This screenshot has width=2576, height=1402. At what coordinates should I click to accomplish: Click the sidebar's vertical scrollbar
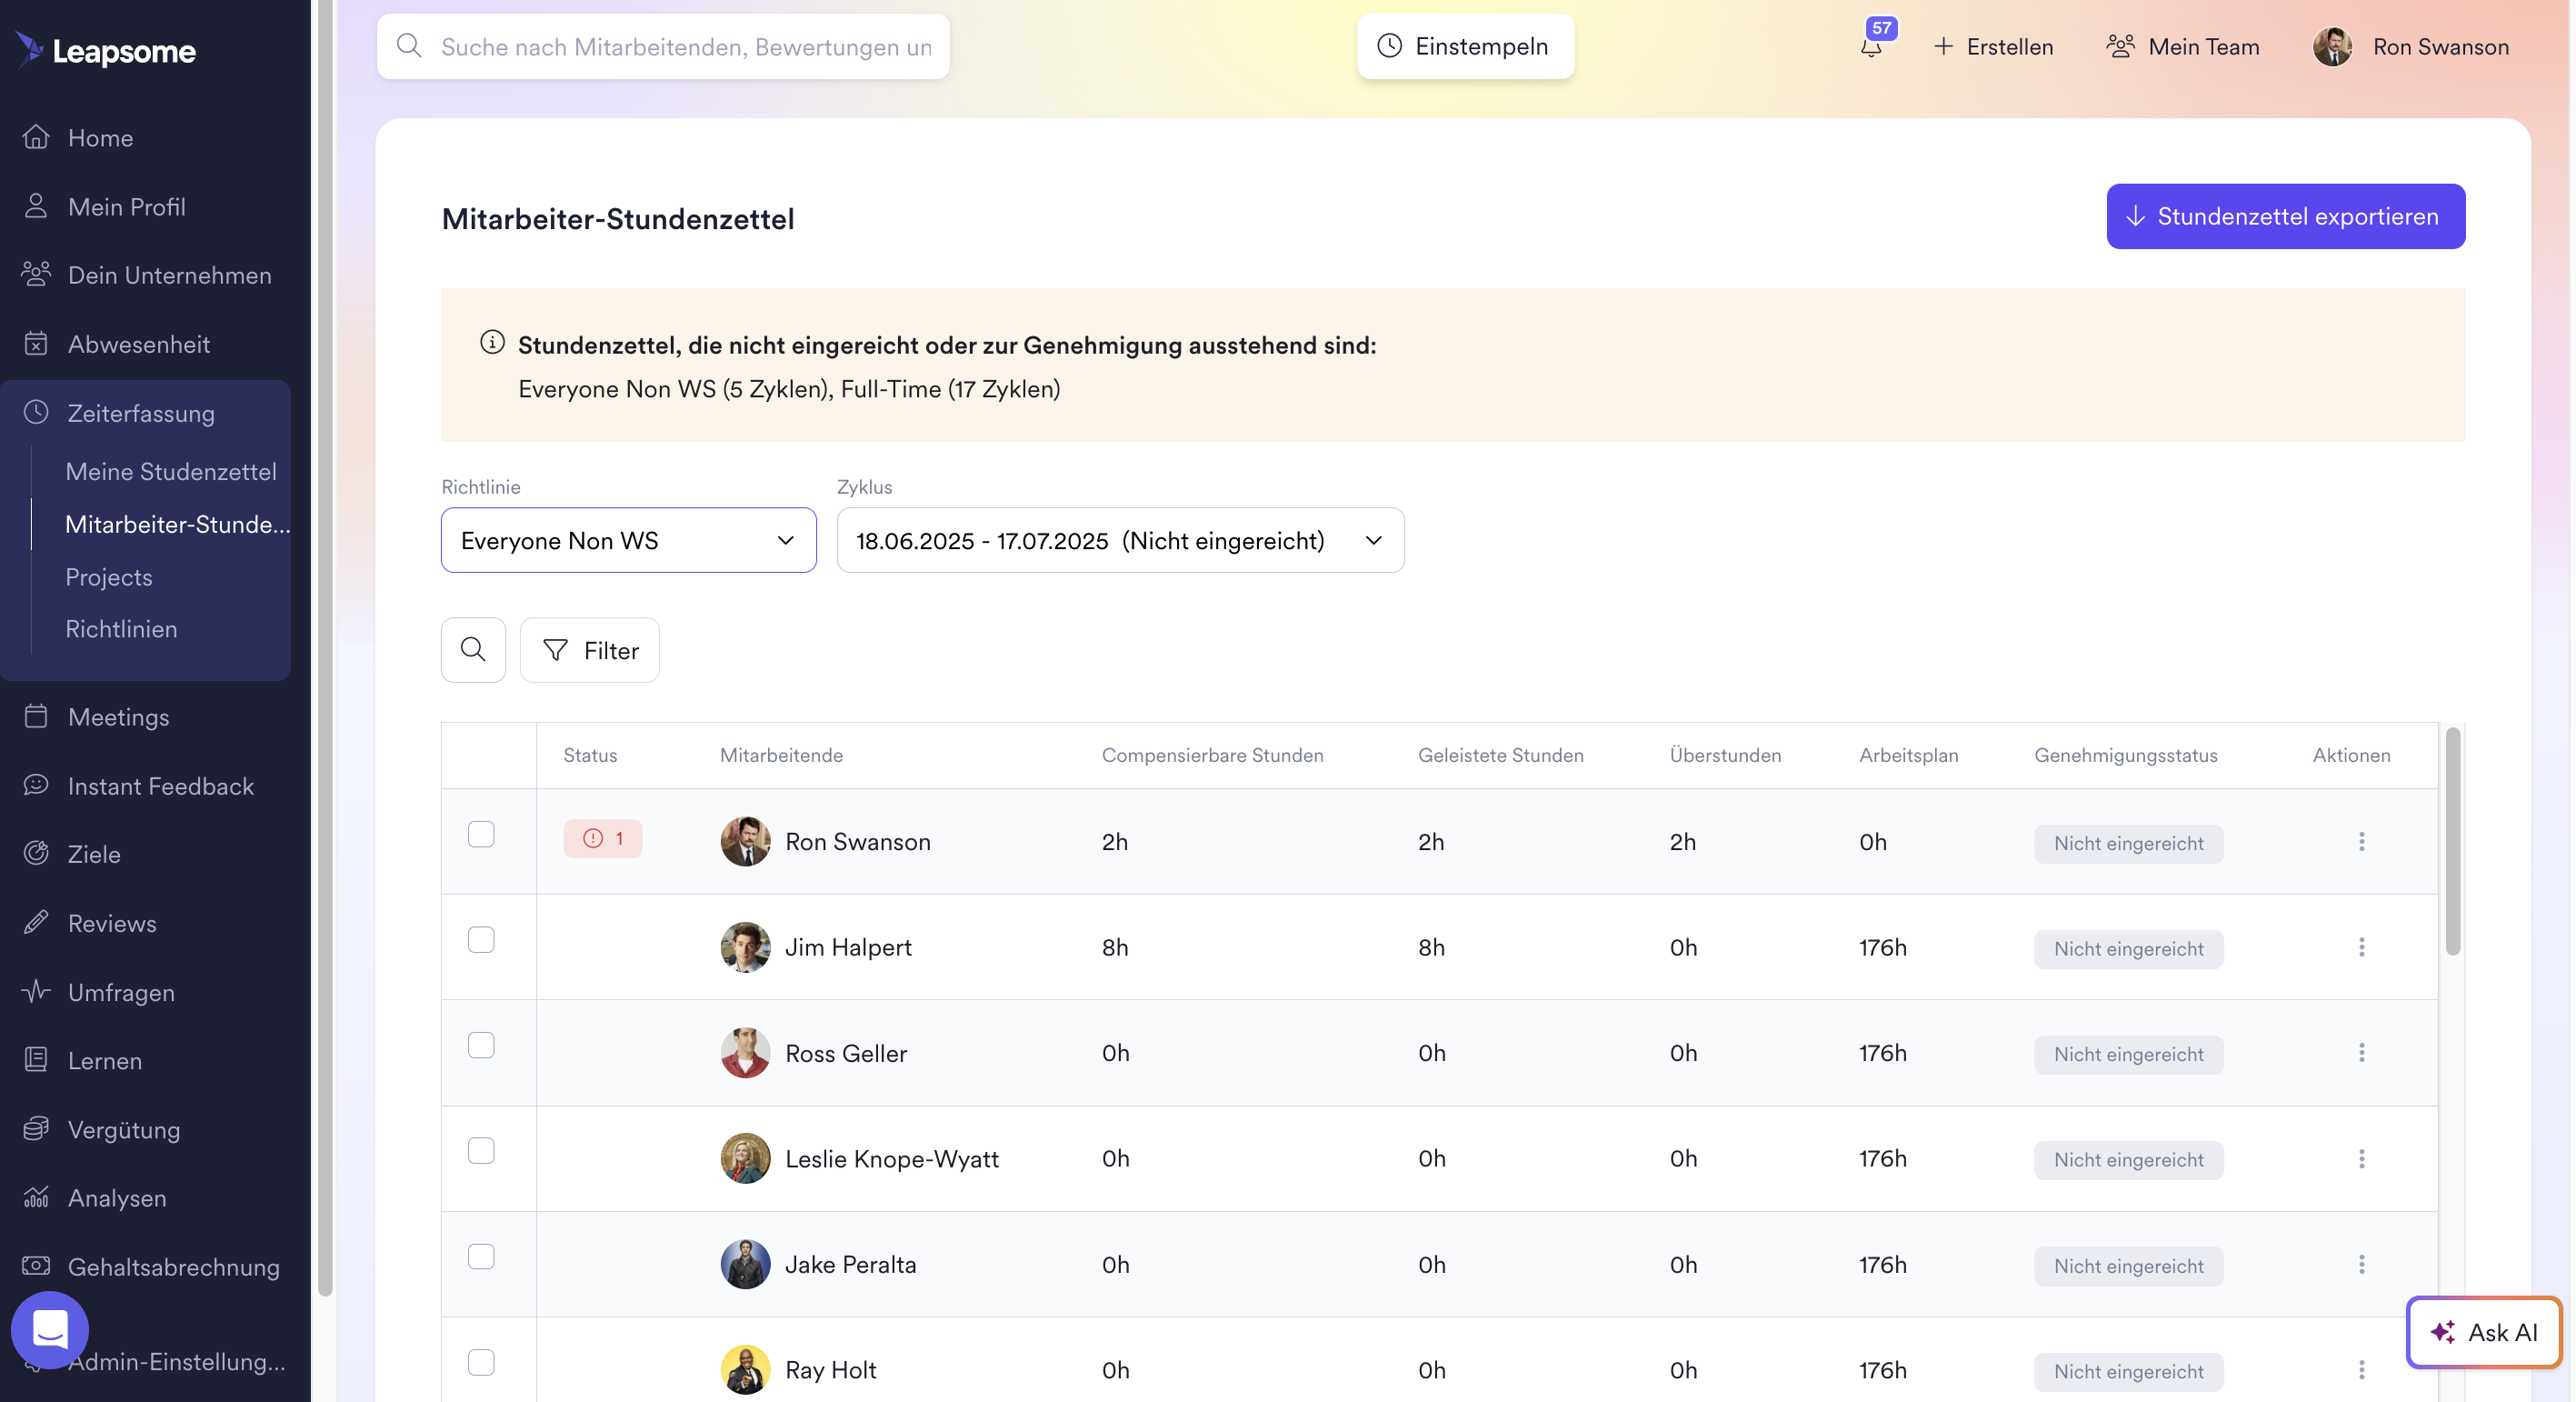click(x=324, y=650)
